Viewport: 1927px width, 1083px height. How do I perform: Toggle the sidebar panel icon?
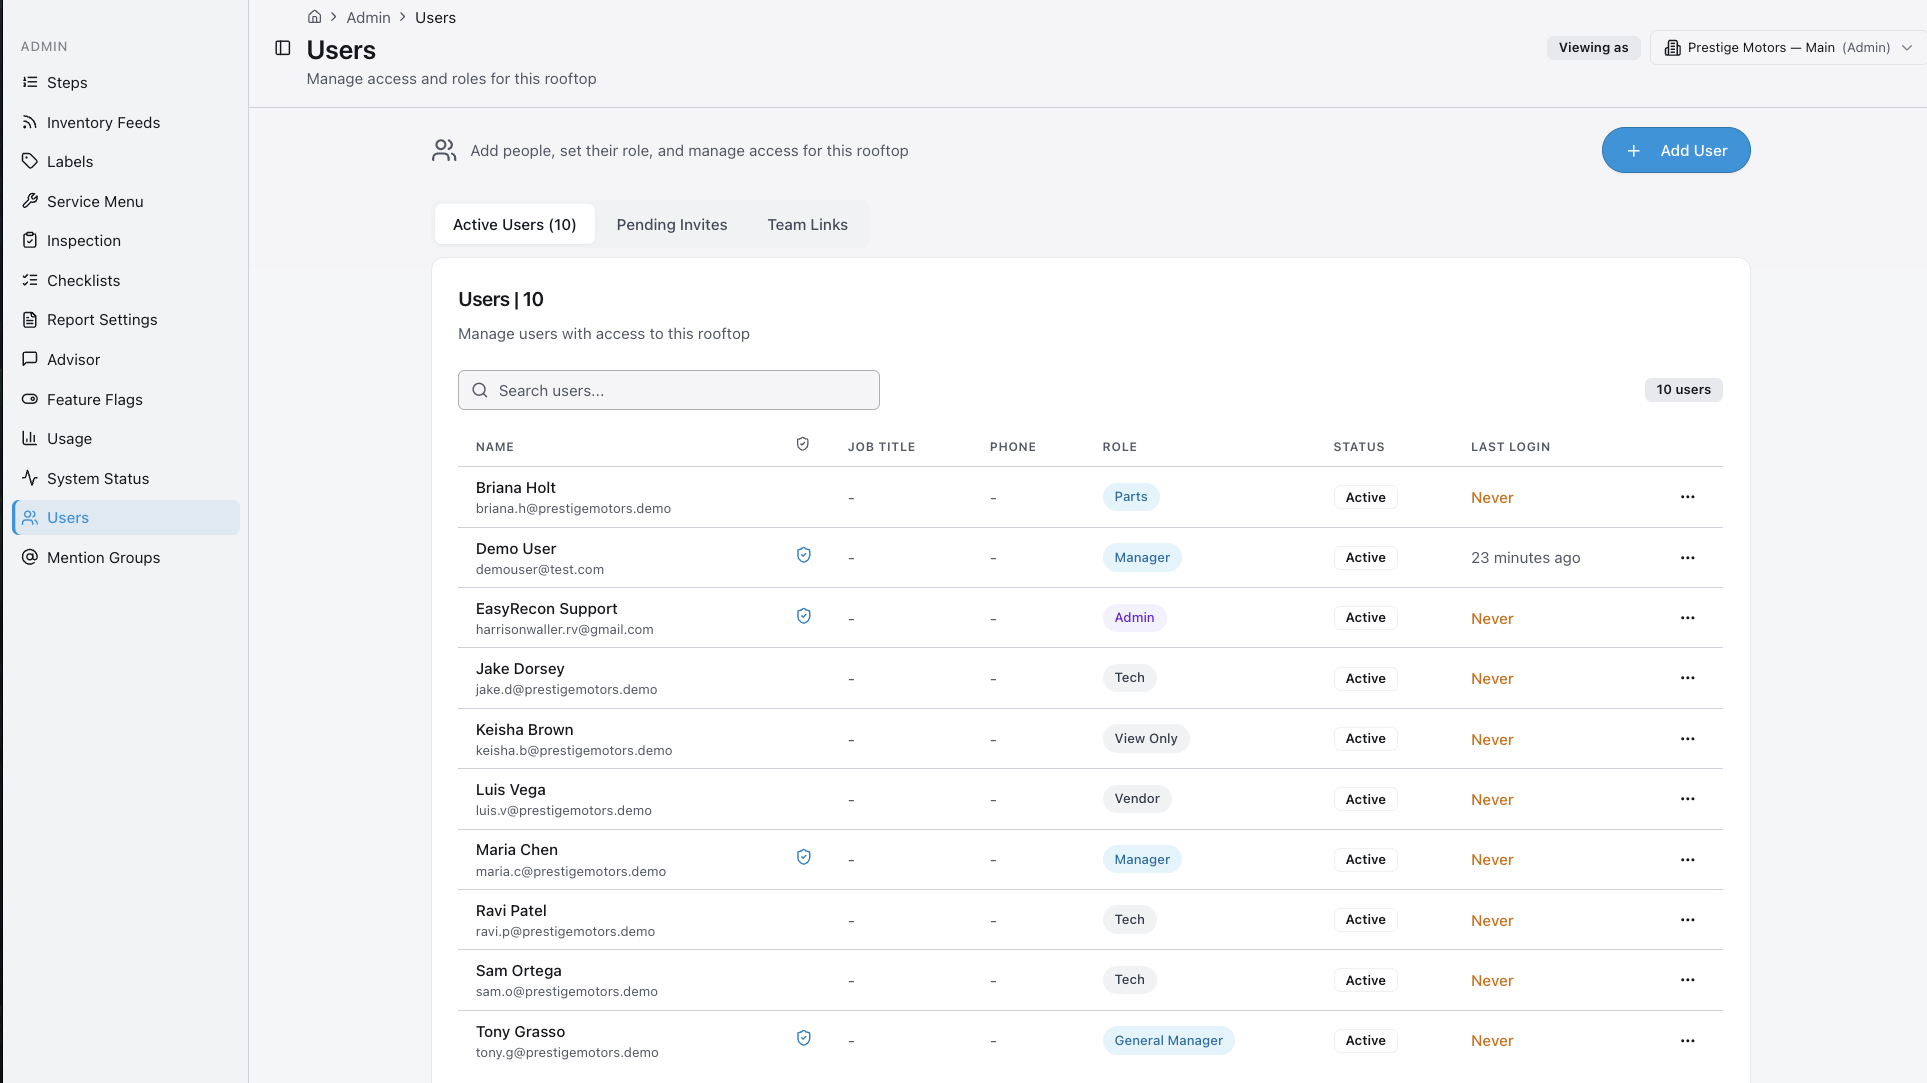tap(283, 48)
